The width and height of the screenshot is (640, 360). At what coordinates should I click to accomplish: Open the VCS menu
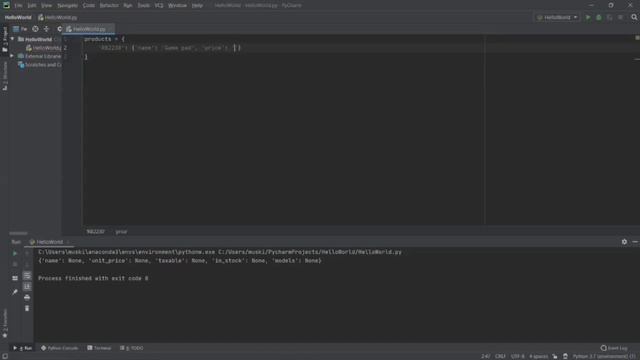159,6
